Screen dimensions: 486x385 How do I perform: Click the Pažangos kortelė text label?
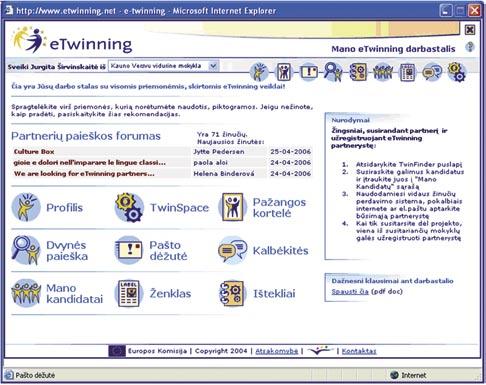279,208
